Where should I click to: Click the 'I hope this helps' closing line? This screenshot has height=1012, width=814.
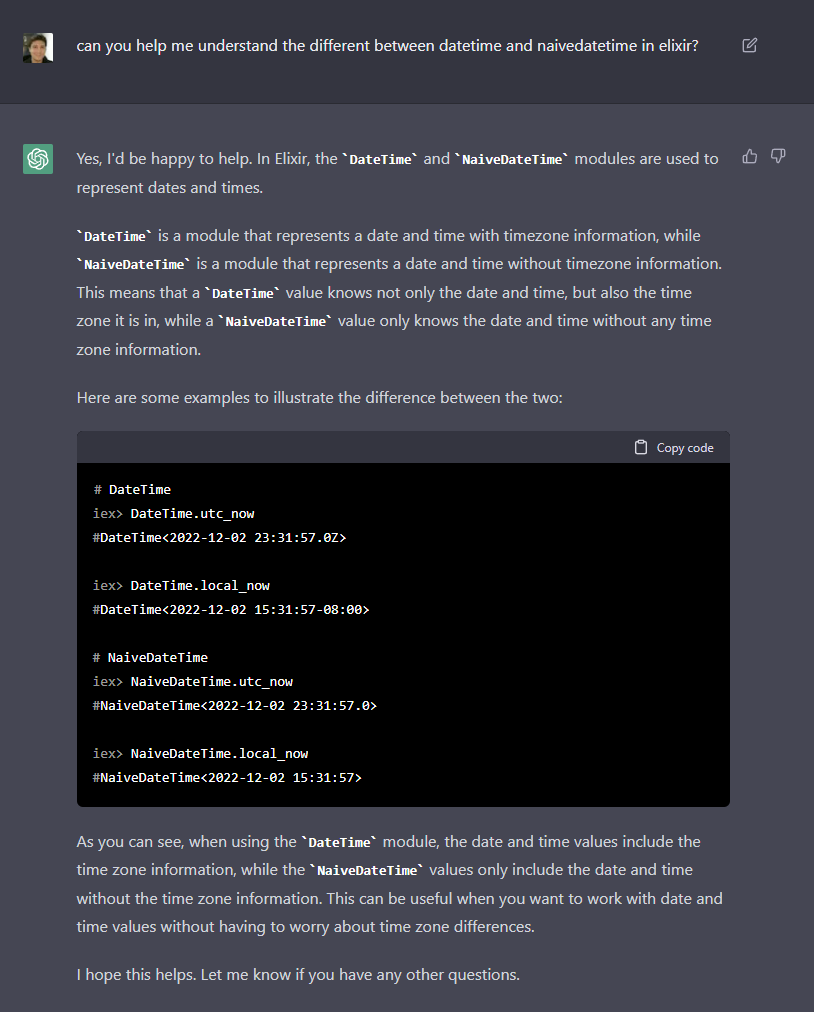pyautogui.click(x=298, y=975)
